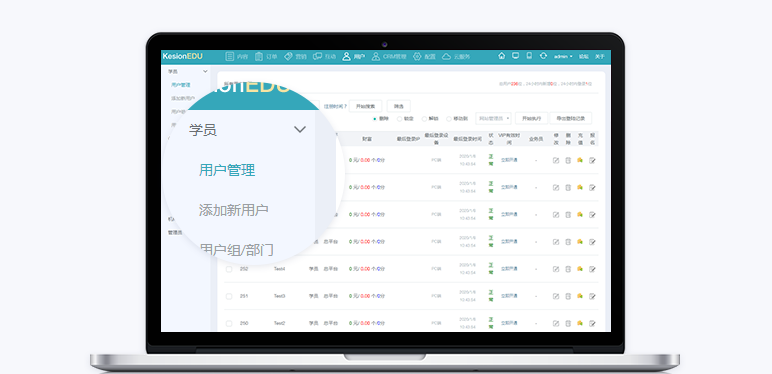772x374 pixels.
Task: Edit user 251 via pencil icon
Action: tap(556, 296)
